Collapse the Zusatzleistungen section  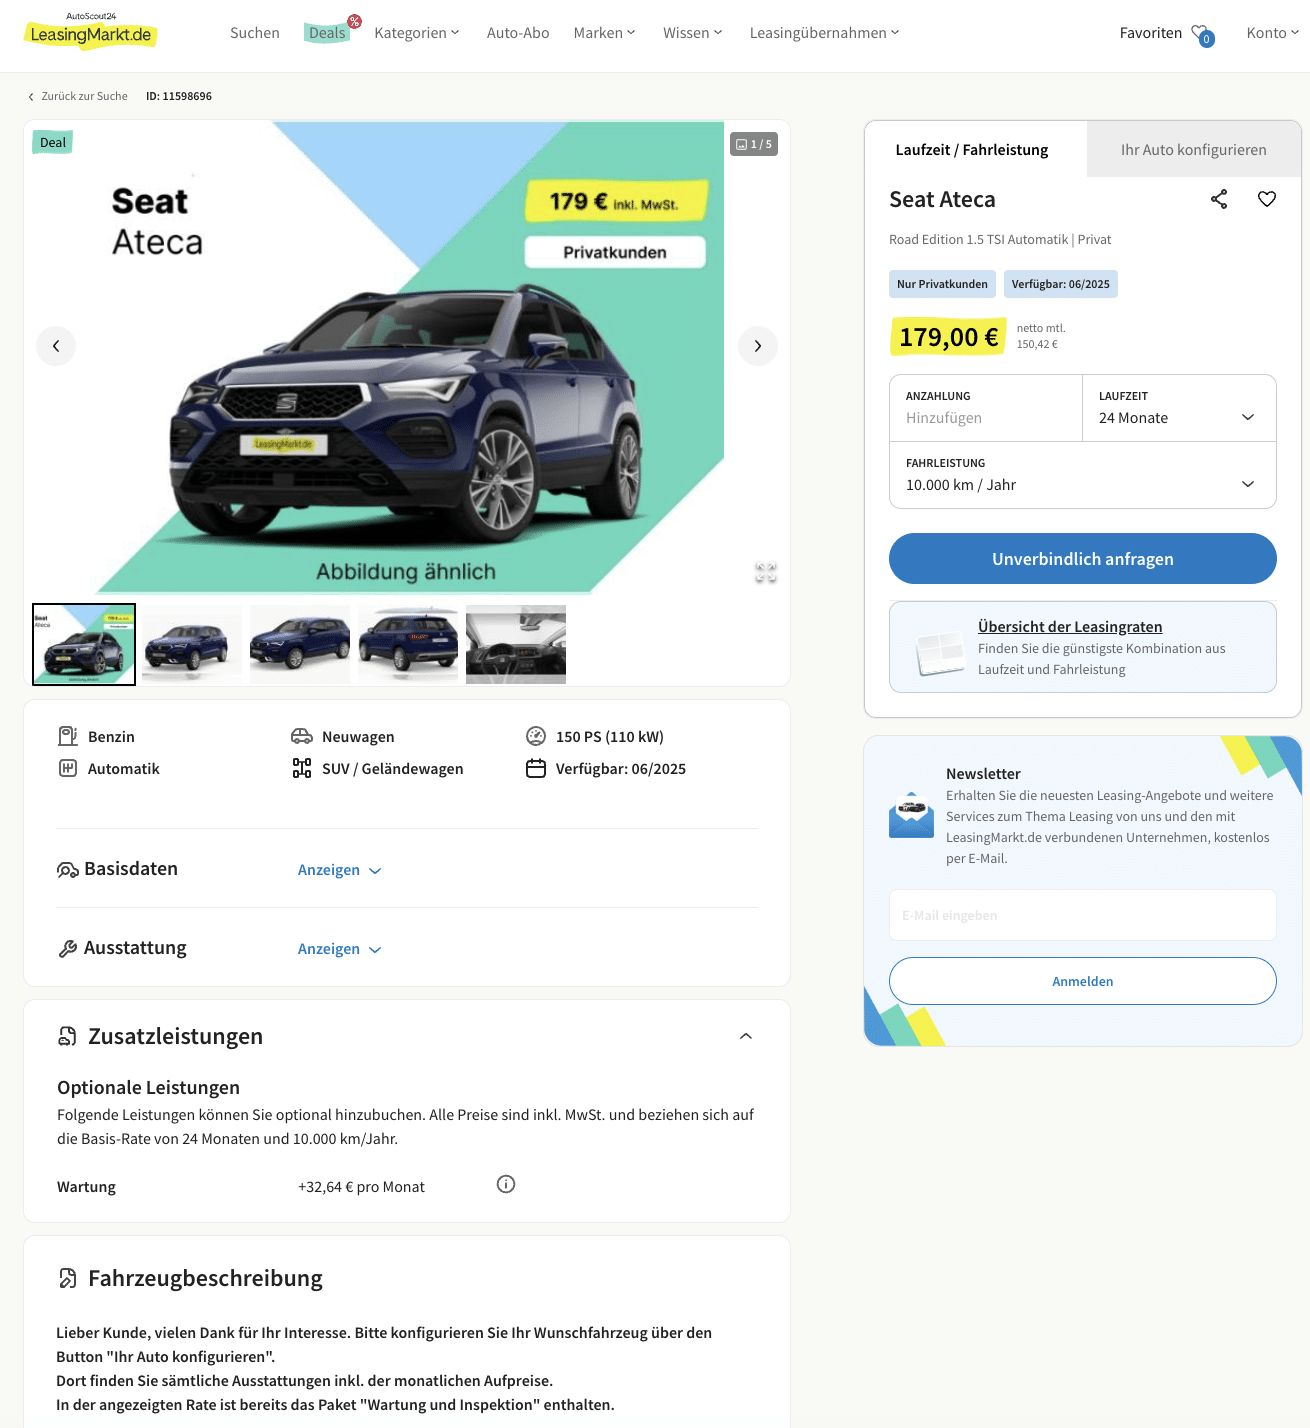click(x=746, y=1036)
